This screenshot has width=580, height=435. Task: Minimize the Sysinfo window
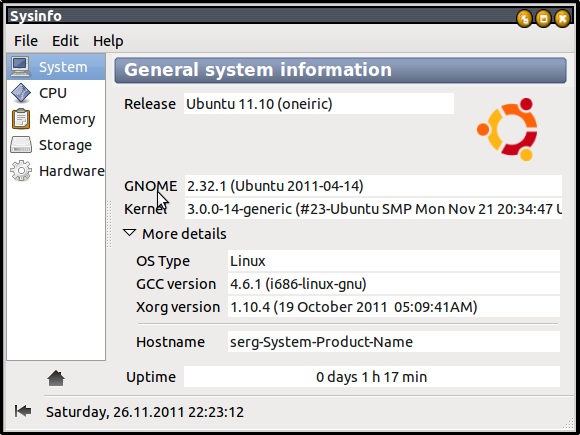[524, 18]
